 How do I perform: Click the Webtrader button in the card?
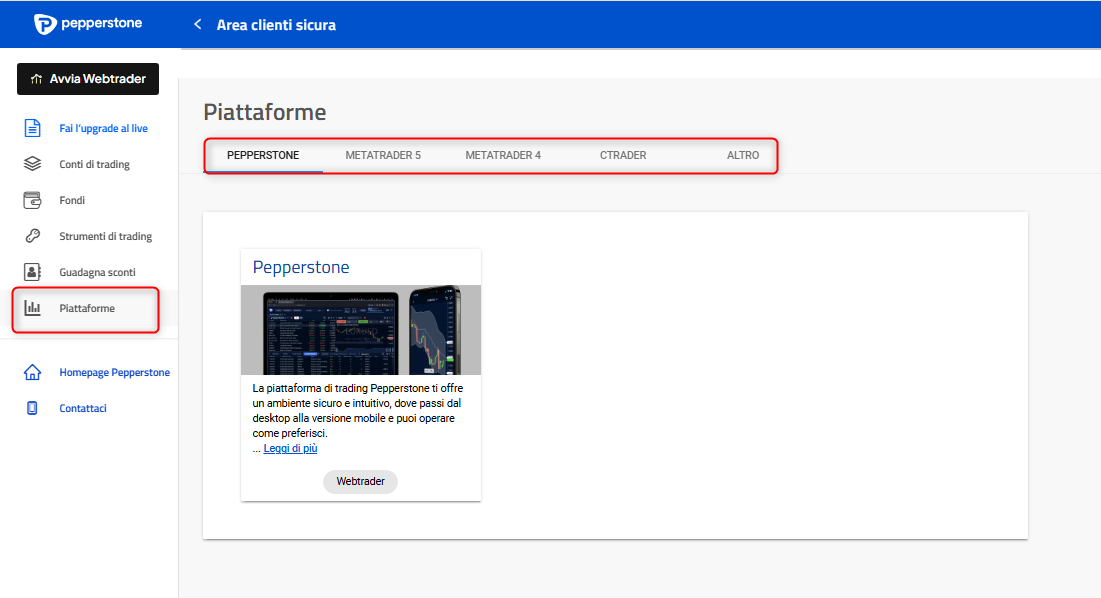pos(360,482)
